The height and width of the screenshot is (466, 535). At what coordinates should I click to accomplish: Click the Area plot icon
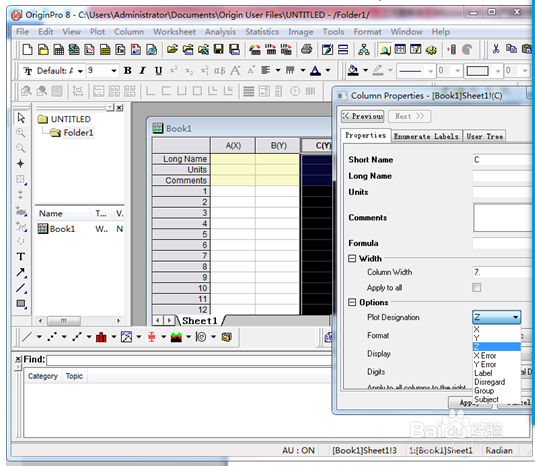[176, 337]
